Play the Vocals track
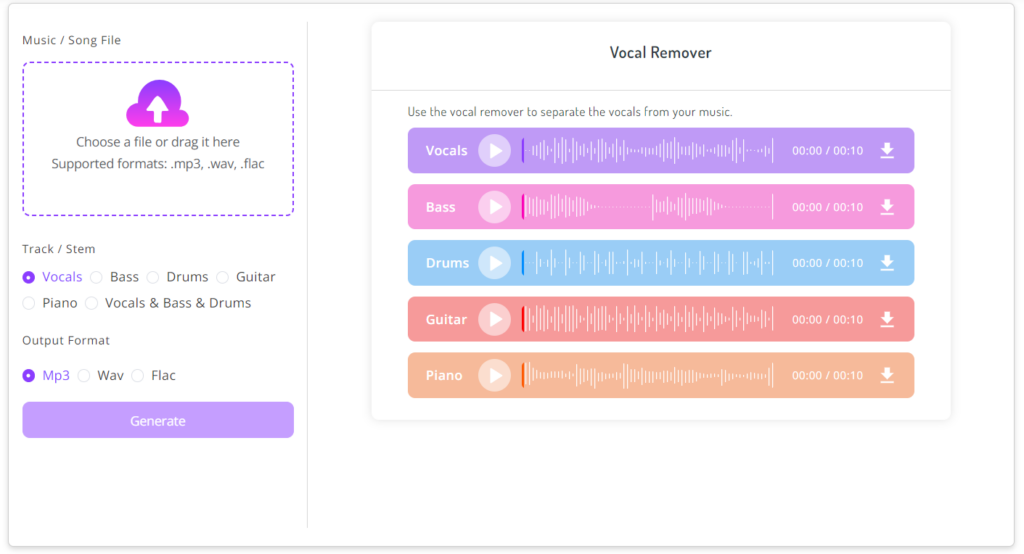The image size is (1024, 554). (x=494, y=151)
